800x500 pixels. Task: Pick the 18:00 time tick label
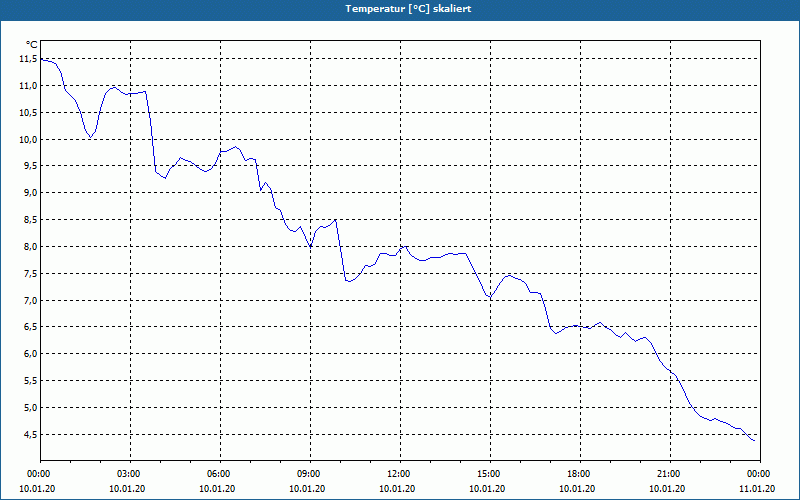[x=581, y=474]
